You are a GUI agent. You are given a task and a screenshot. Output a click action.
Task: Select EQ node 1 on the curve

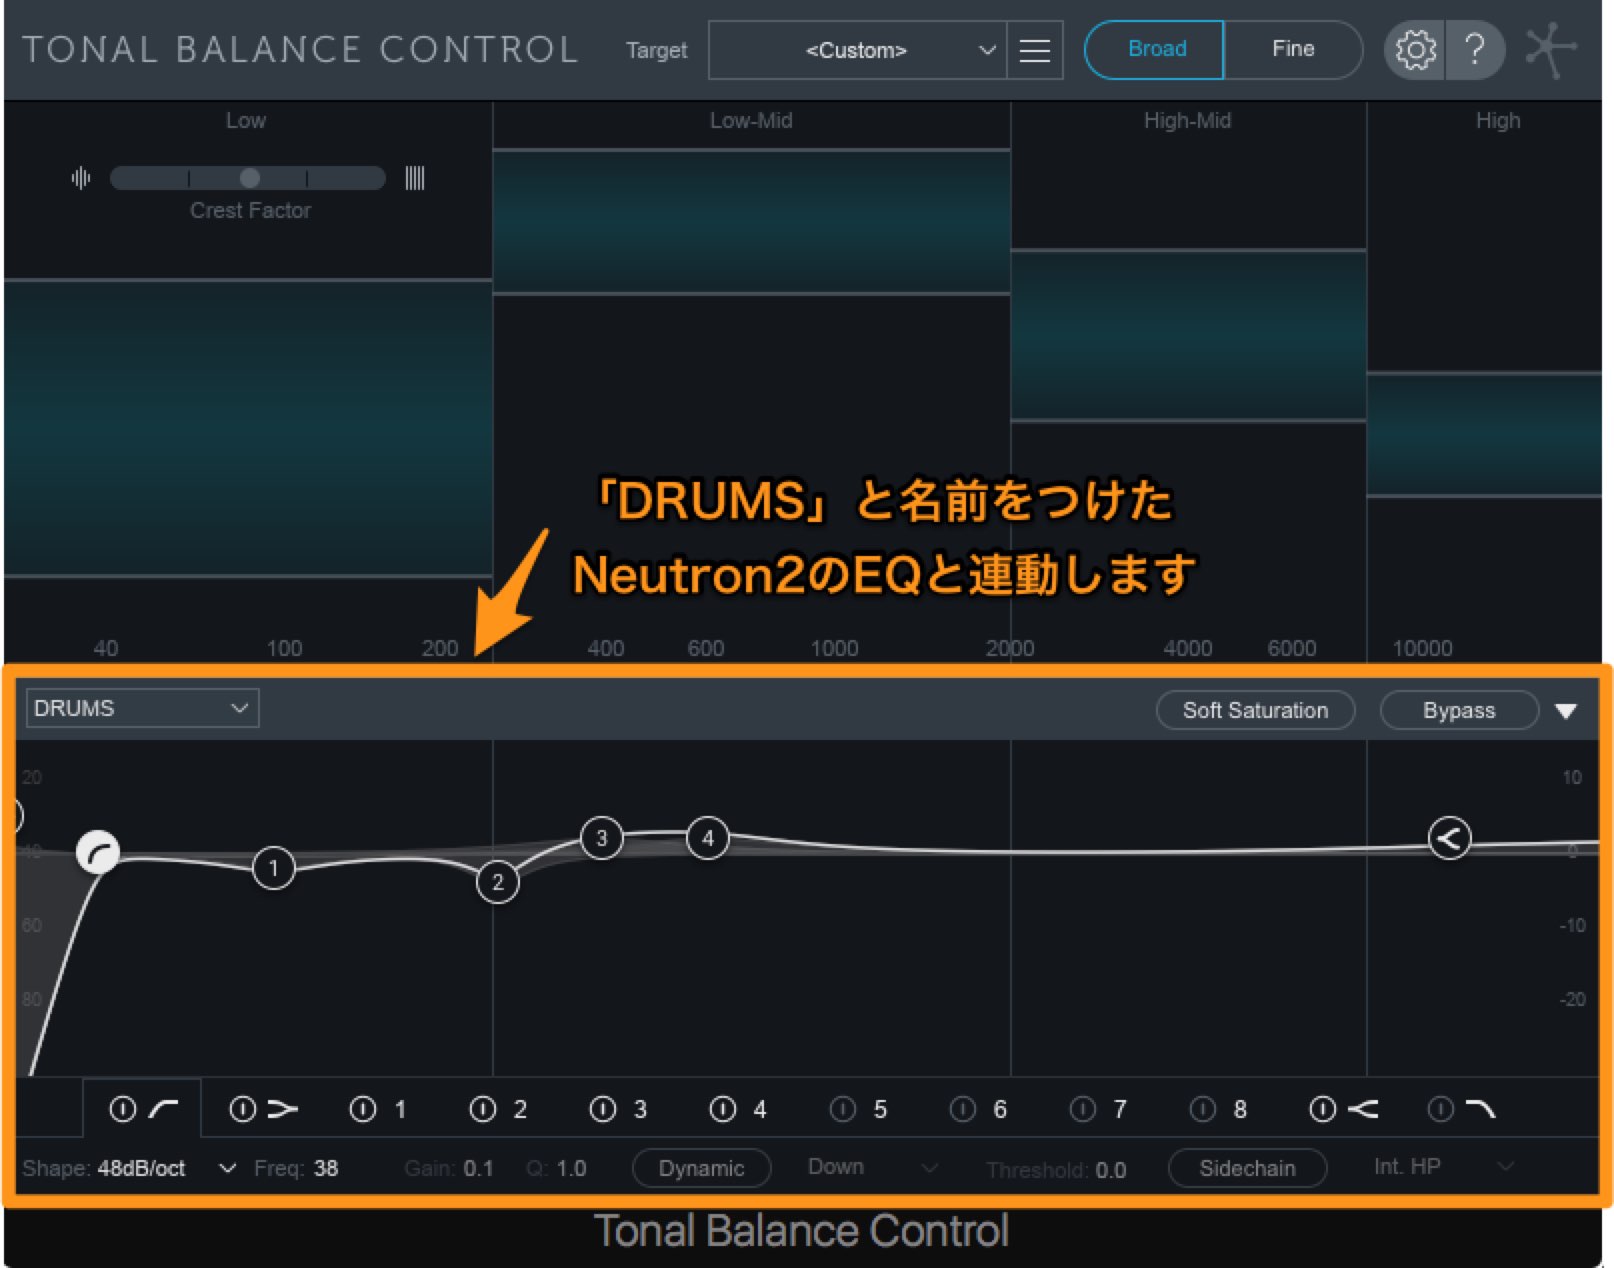coord(273,868)
